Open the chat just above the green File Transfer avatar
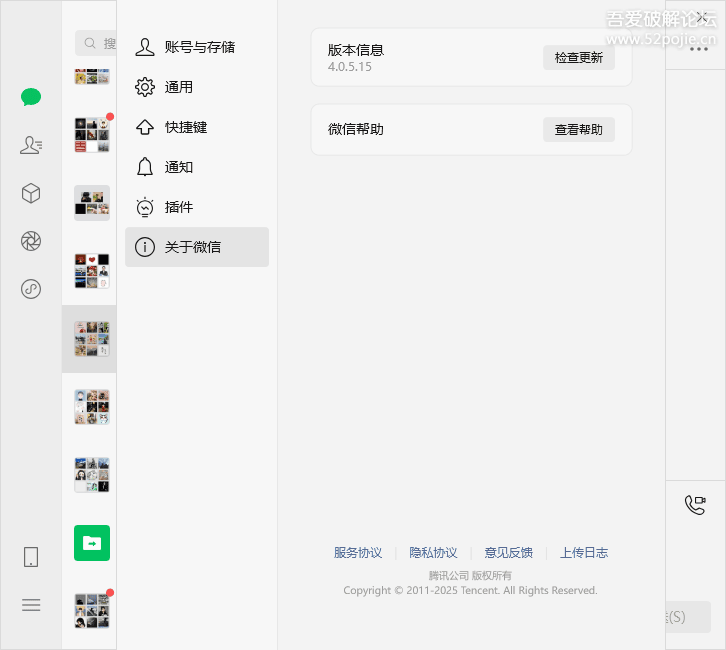 92,475
